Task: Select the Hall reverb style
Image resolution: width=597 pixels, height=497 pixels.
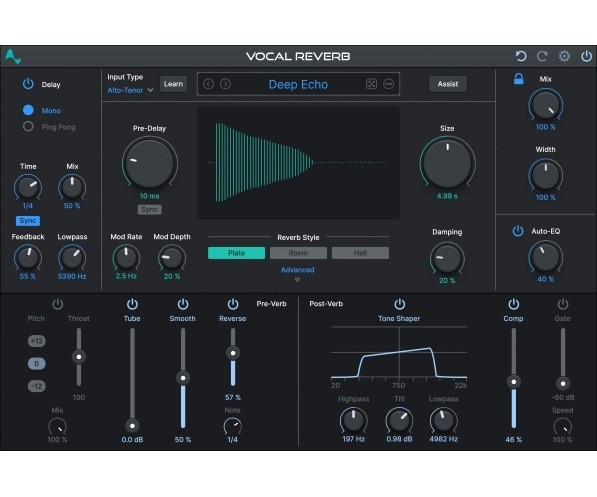Action: click(x=360, y=253)
